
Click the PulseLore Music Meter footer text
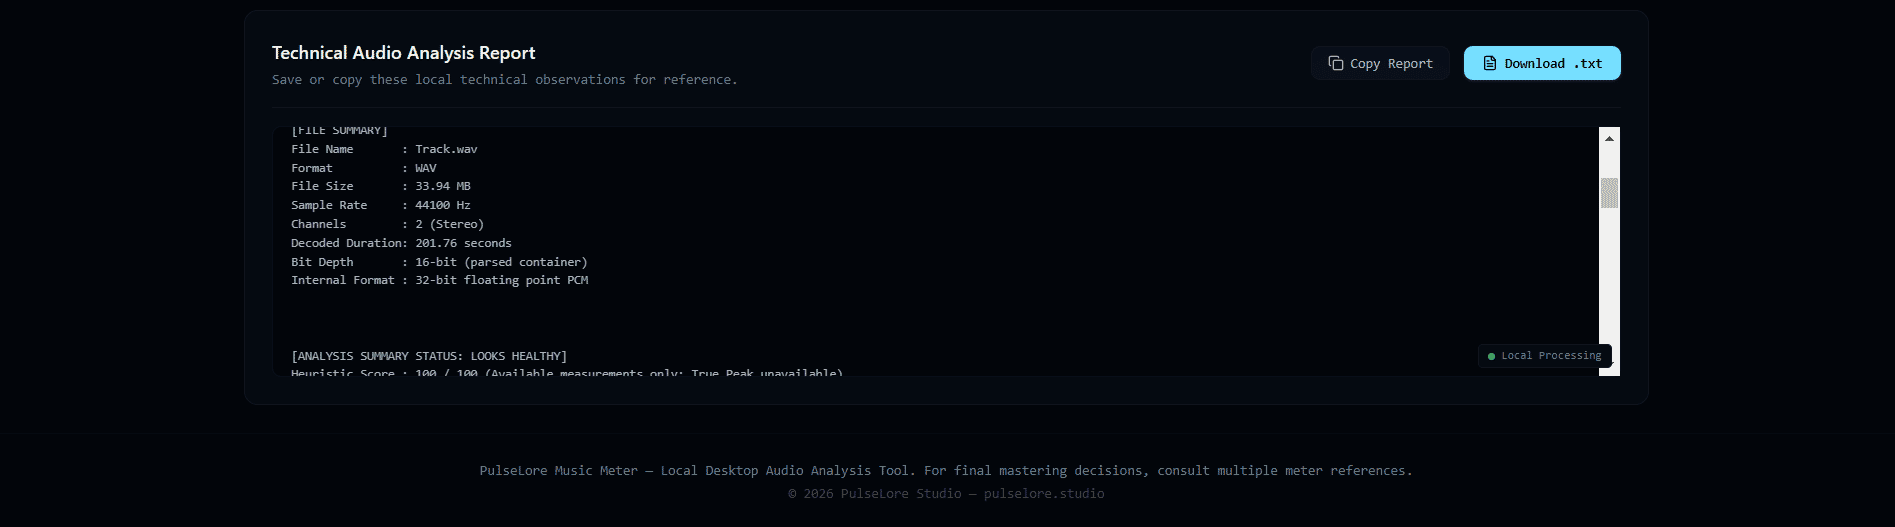[946, 471]
